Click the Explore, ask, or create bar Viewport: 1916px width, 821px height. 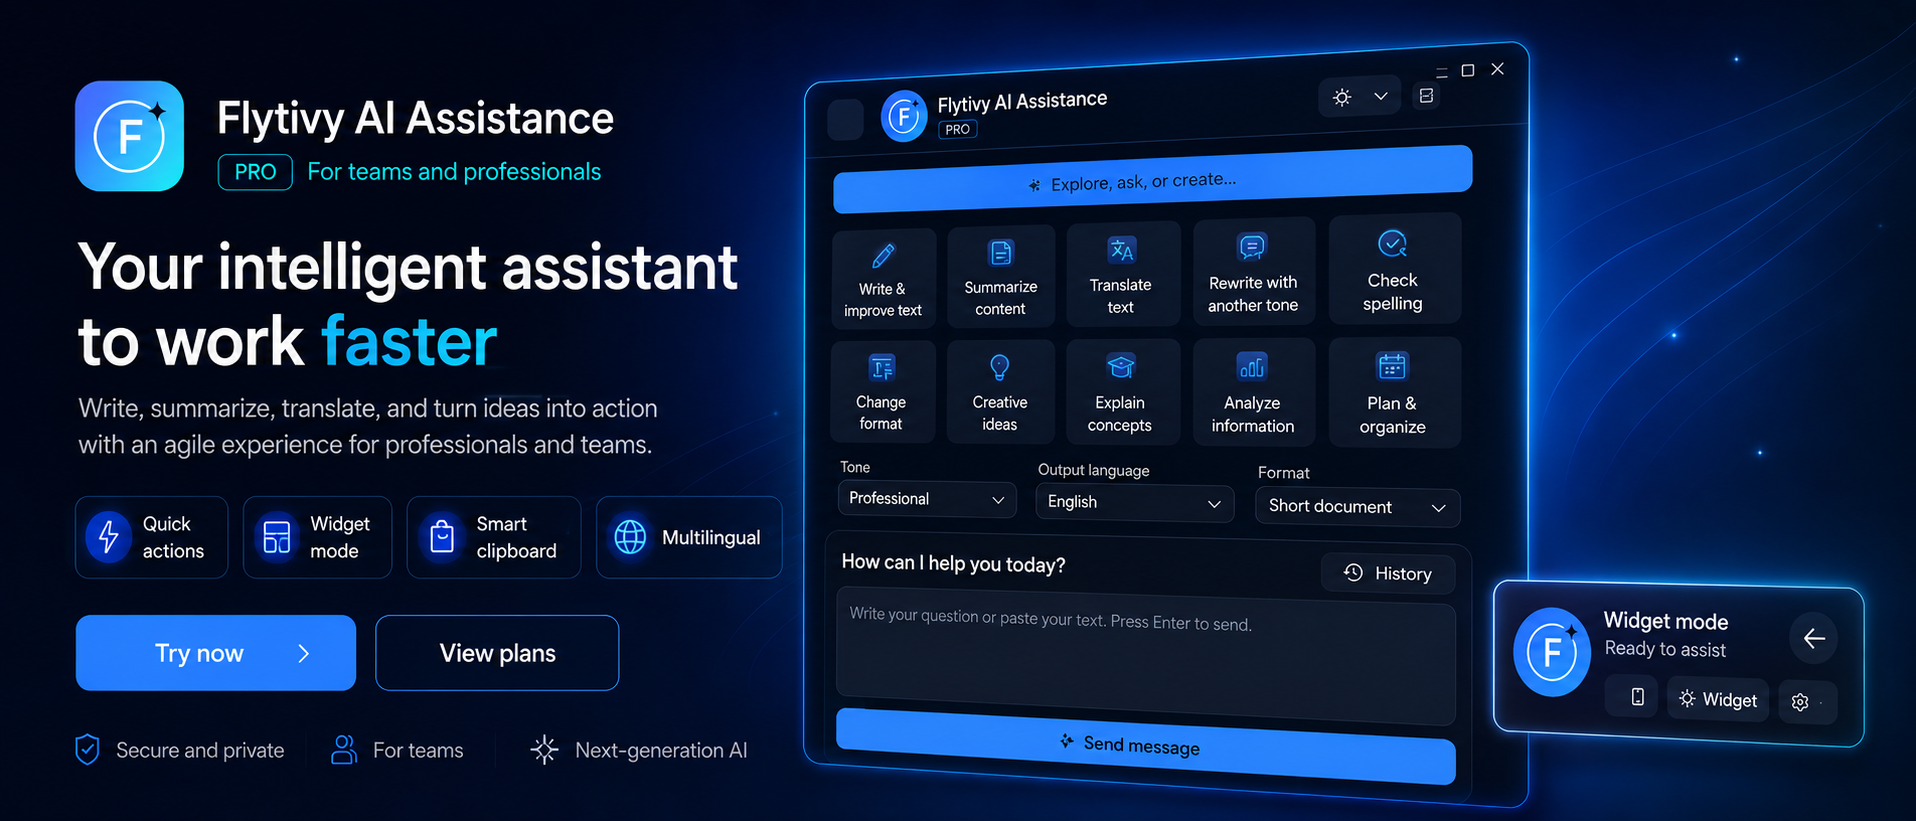[x=1152, y=179]
